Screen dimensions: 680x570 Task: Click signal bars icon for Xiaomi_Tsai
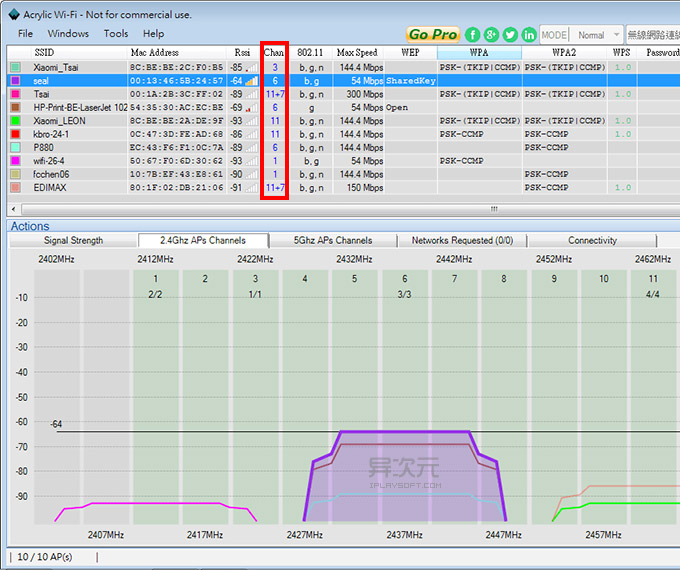click(252, 67)
